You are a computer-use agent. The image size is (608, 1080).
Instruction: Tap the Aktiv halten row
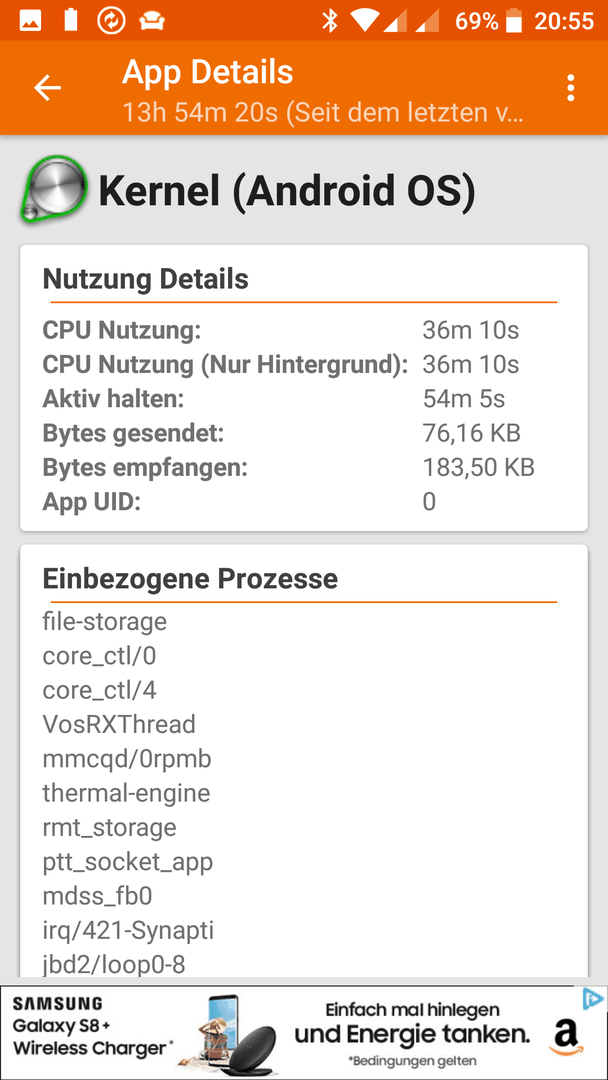304,398
